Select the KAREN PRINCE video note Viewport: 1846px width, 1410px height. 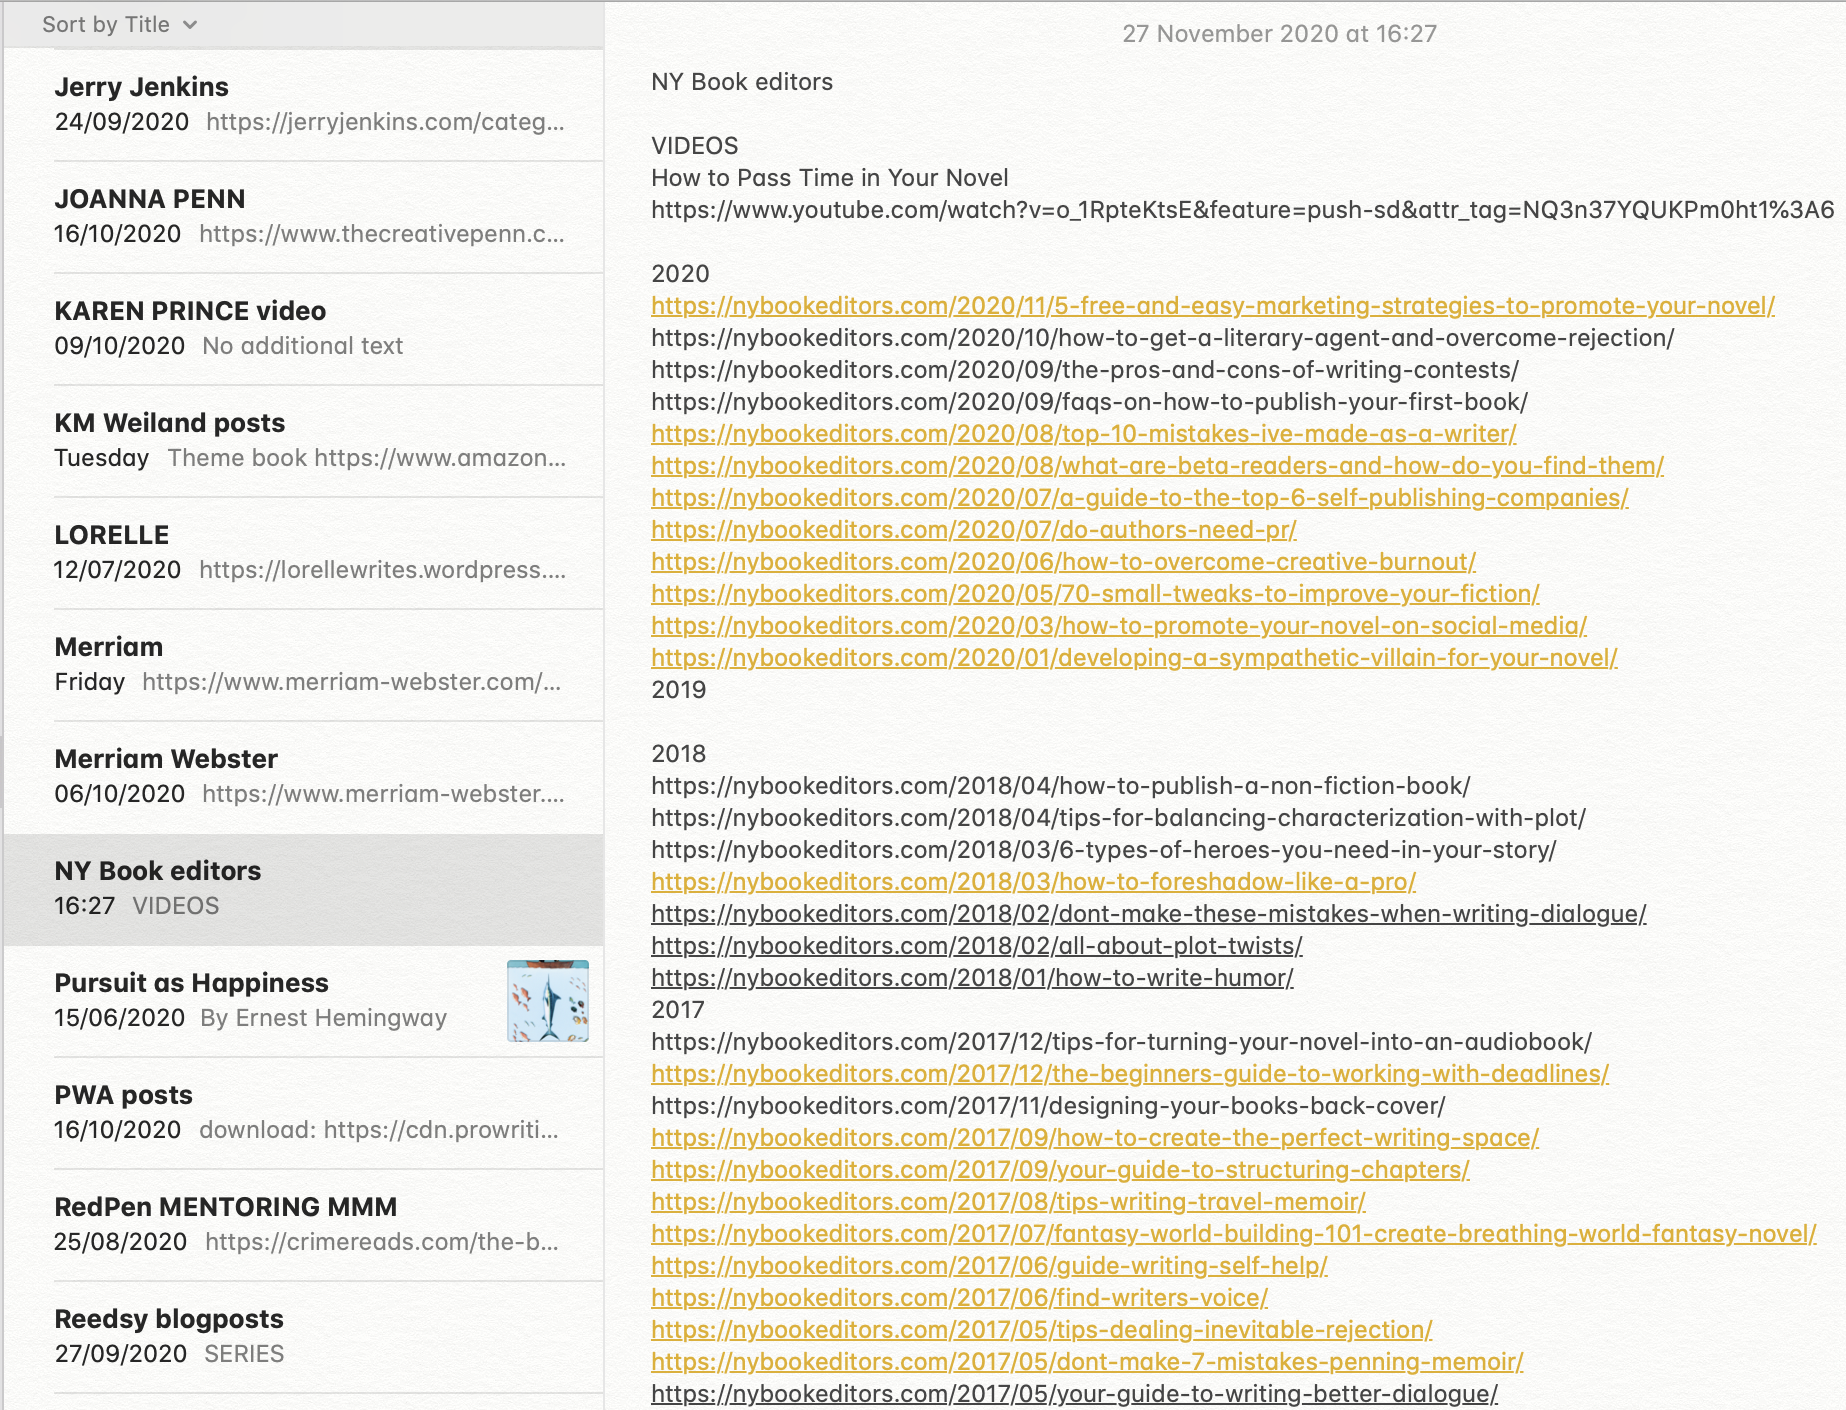tap(304, 329)
